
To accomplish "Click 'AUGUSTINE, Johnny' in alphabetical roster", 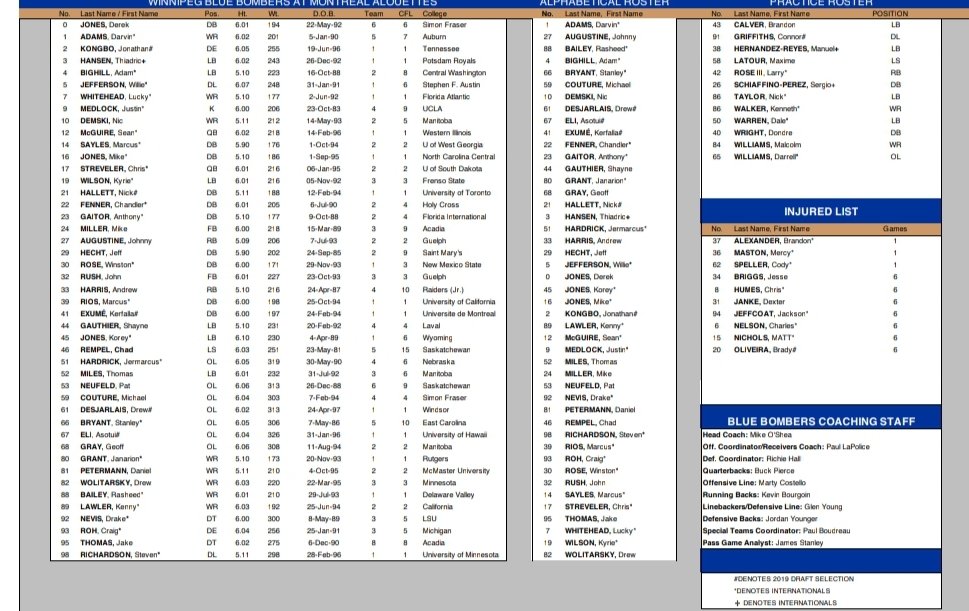I will [600, 36].
